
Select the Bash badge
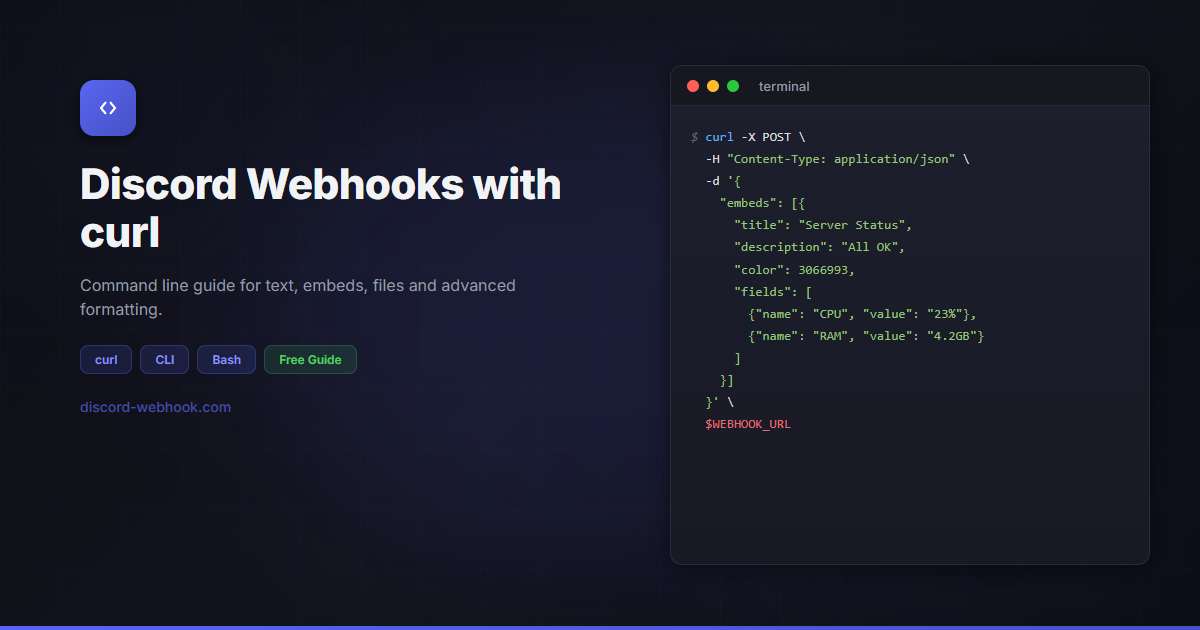226,359
